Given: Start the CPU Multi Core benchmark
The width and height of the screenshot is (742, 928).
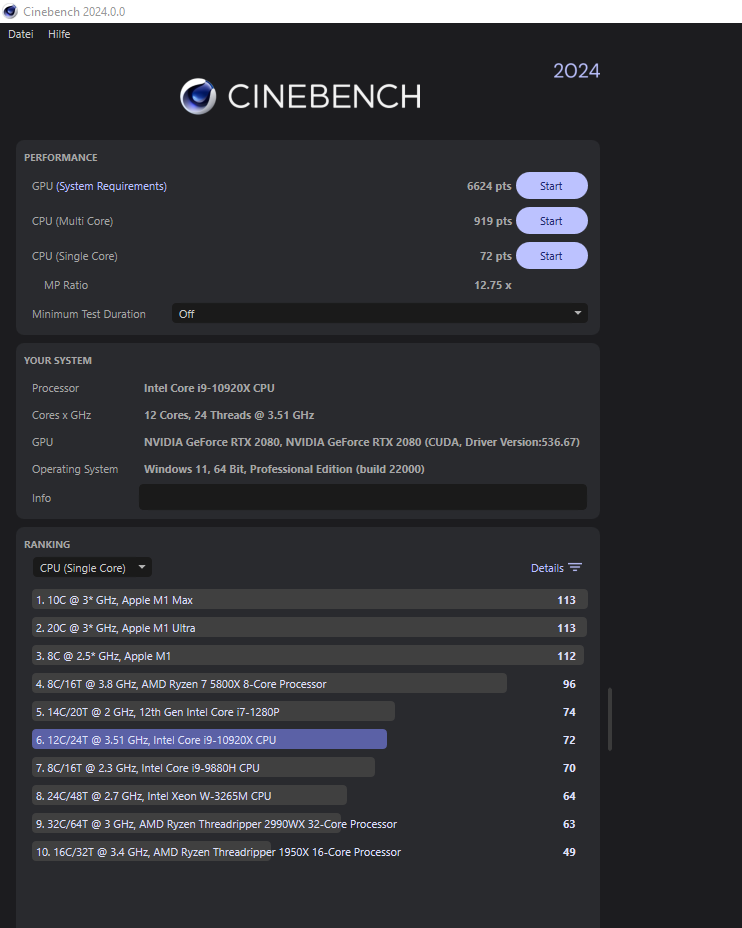Looking at the screenshot, I should click(x=551, y=221).
